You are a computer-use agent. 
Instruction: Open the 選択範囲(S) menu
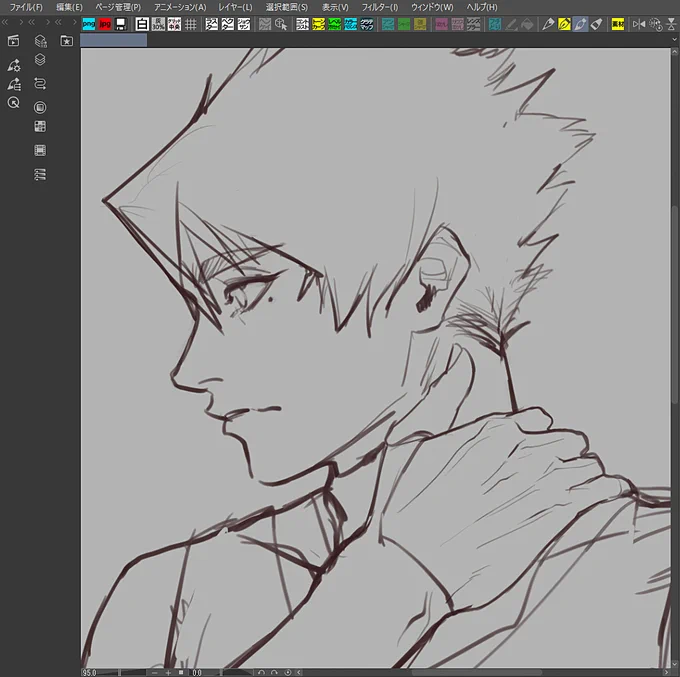point(287,7)
